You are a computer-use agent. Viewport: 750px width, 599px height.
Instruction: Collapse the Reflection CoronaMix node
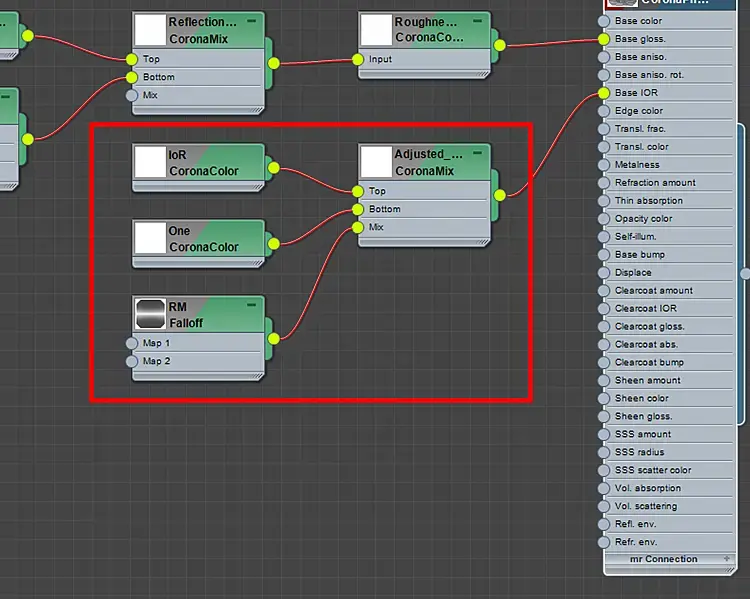pos(252,21)
